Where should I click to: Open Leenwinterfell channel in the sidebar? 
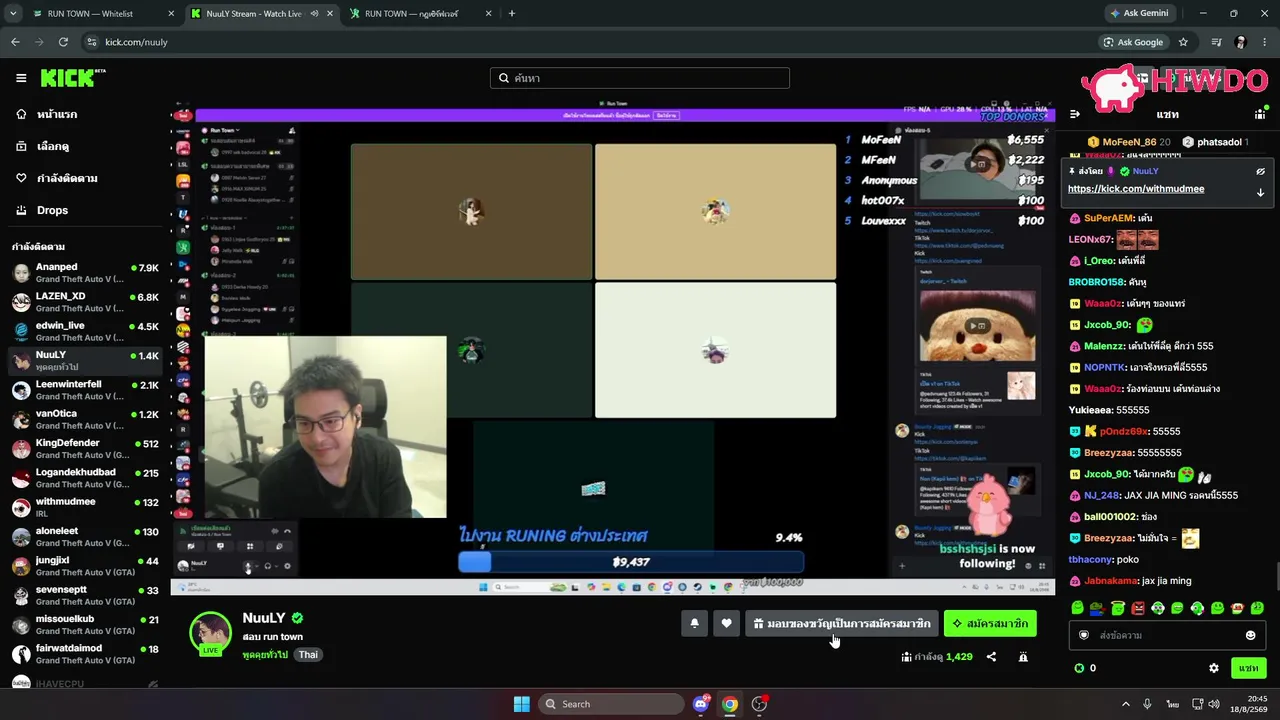pos(85,390)
